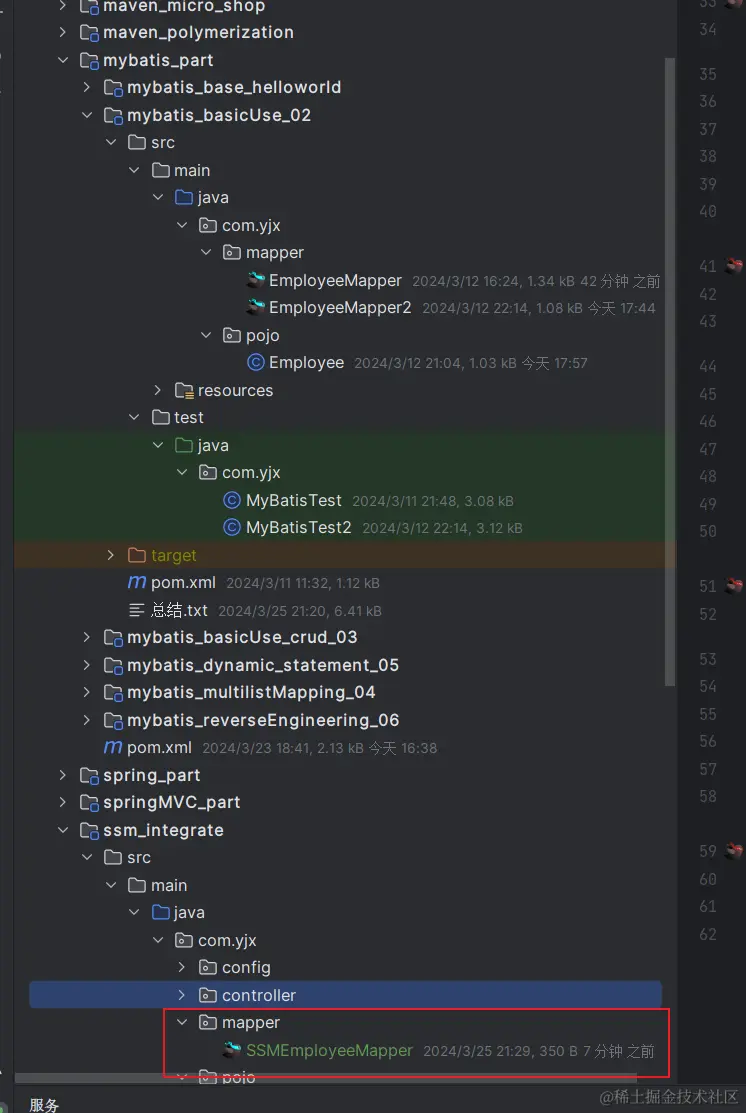Expand the controller package
The height and width of the screenshot is (1113, 746).
(182, 995)
